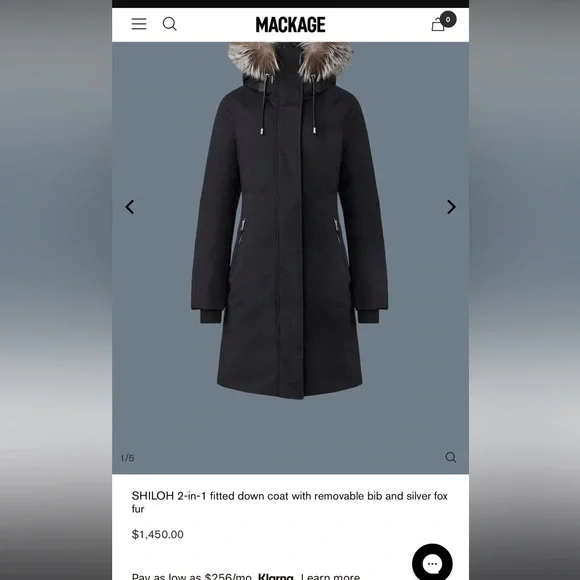Screen dimensions: 580x580
Task: Click the silver fox fur hood trim
Action: tap(290, 61)
